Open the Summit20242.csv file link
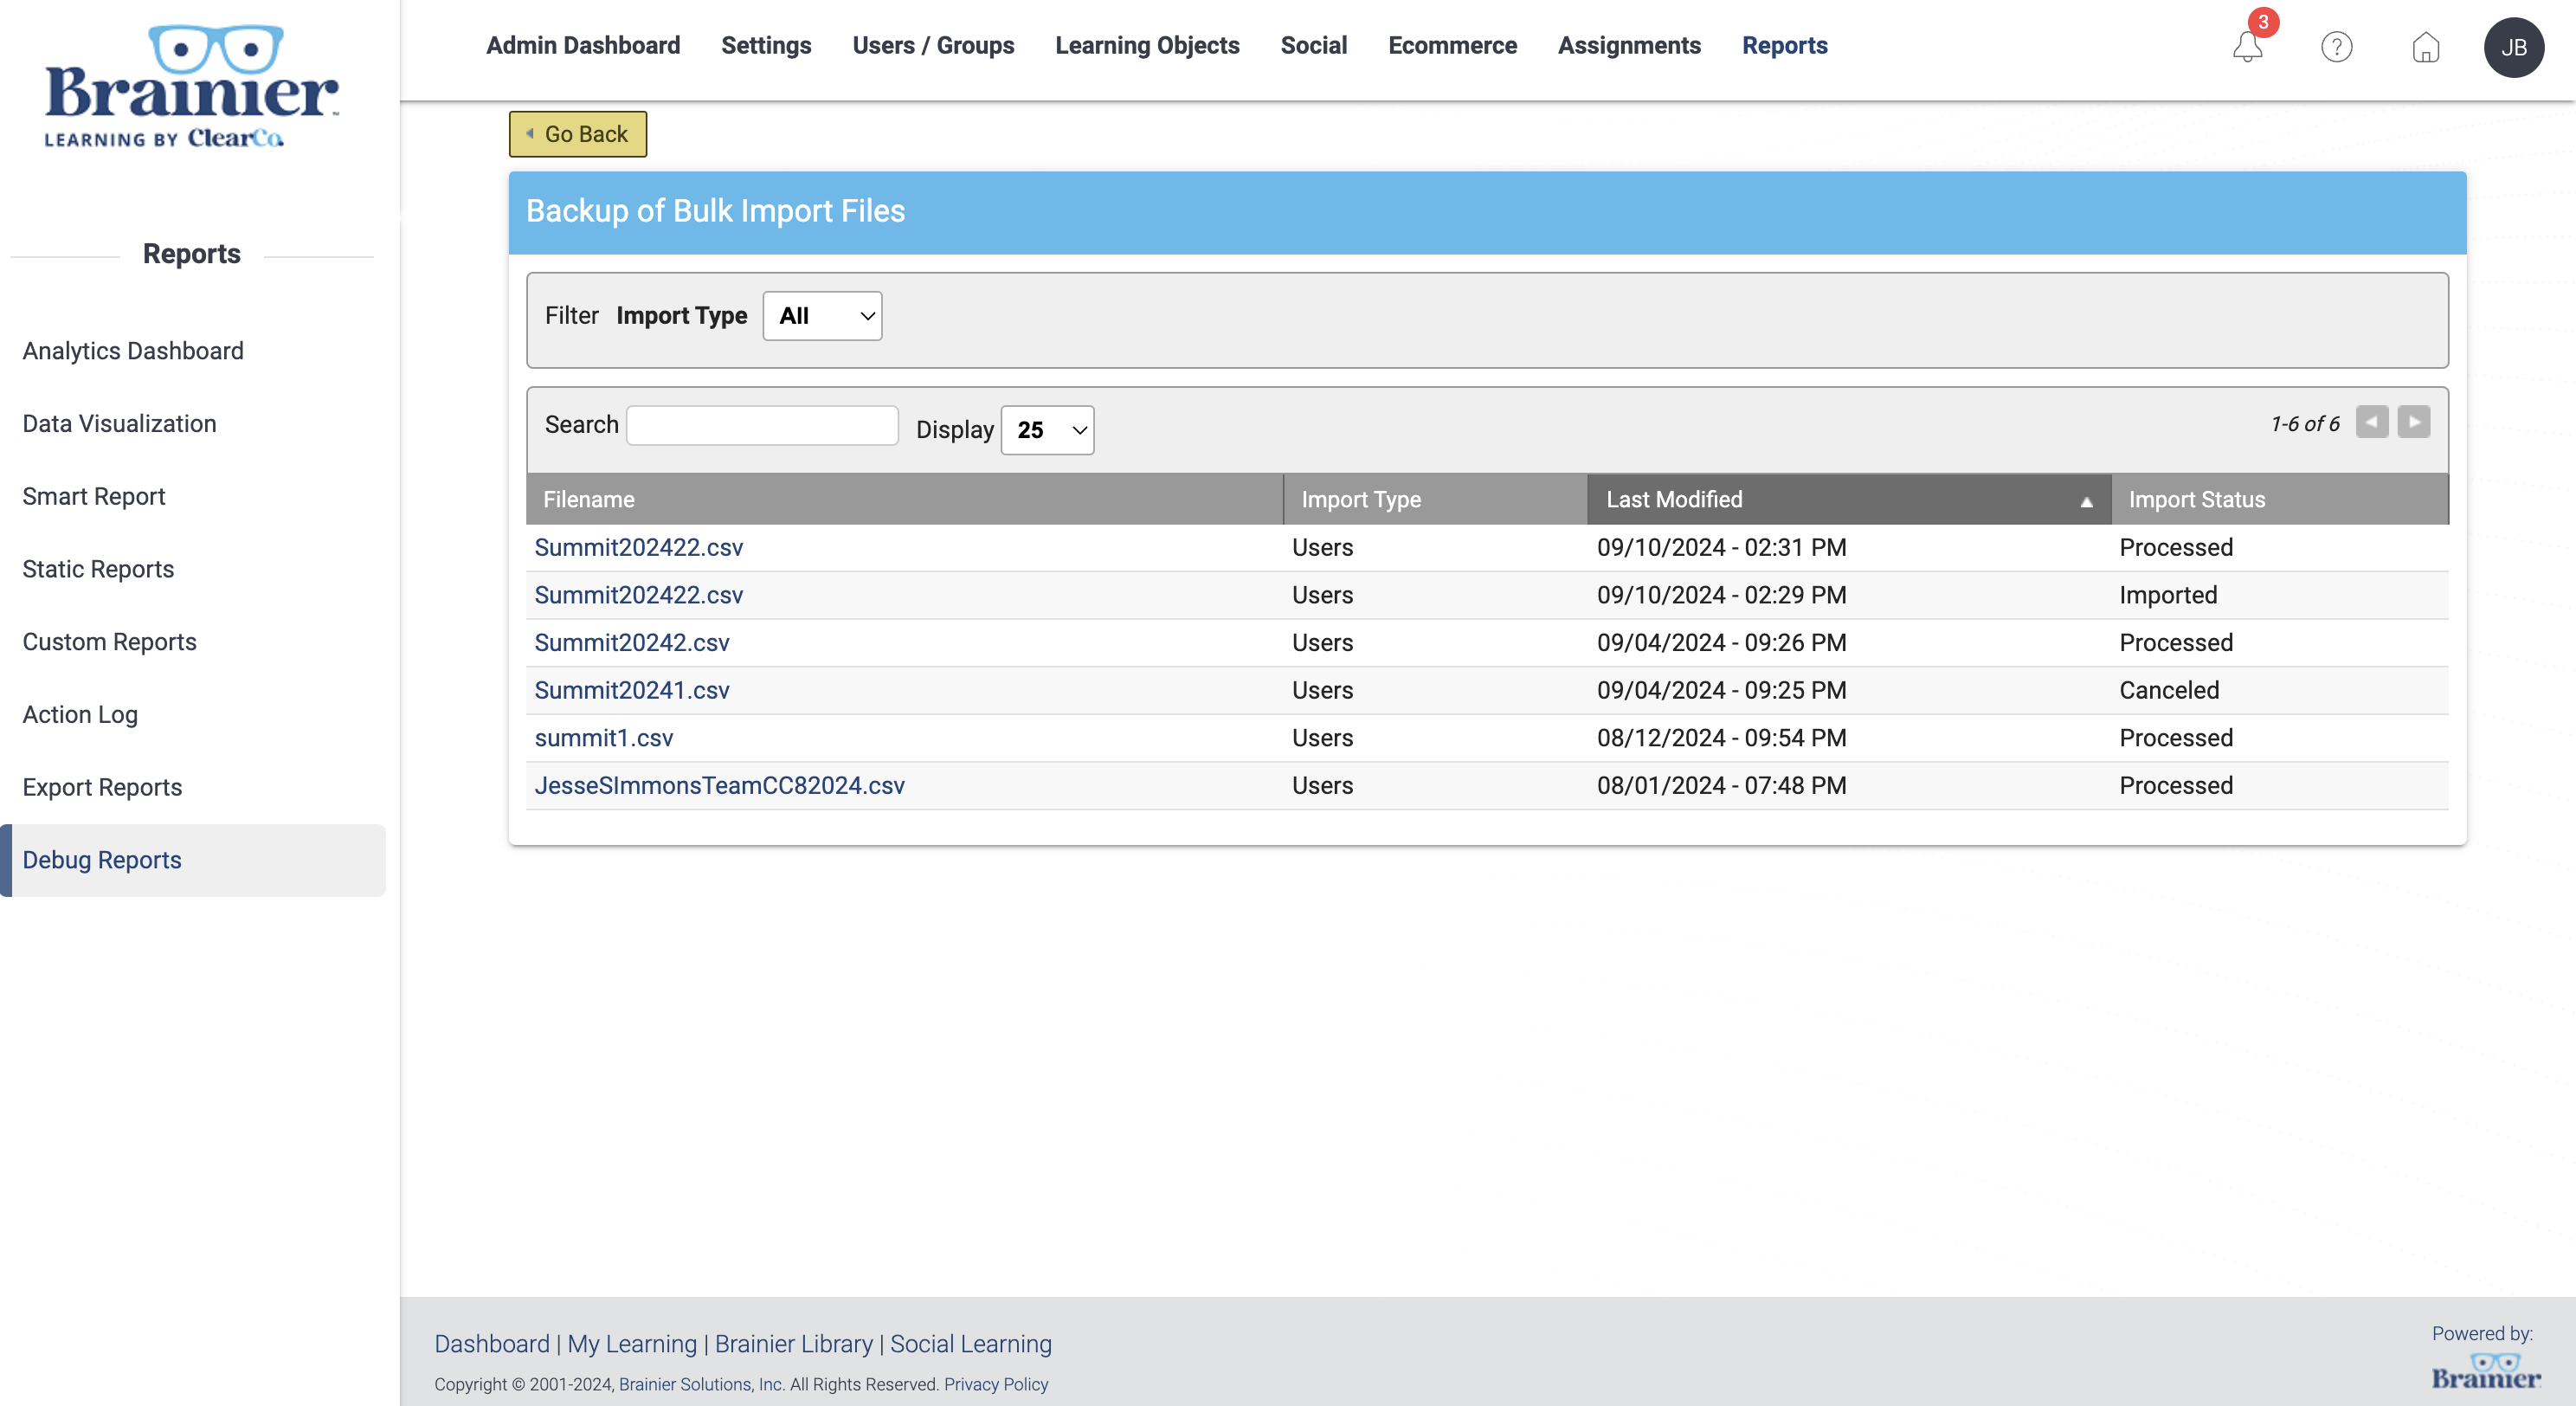The width and height of the screenshot is (2576, 1406). (x=631, y=643)
